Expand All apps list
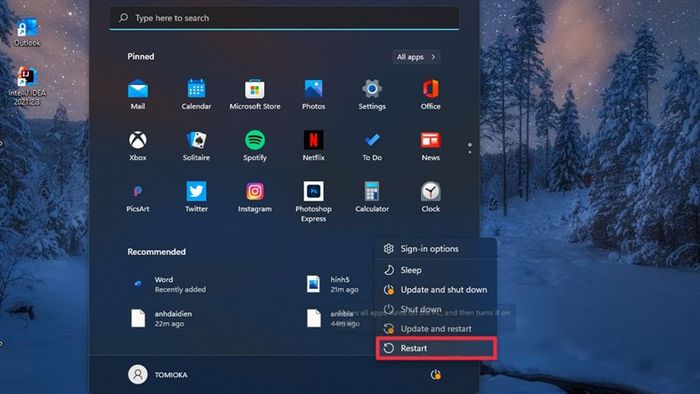 point(416,57)
